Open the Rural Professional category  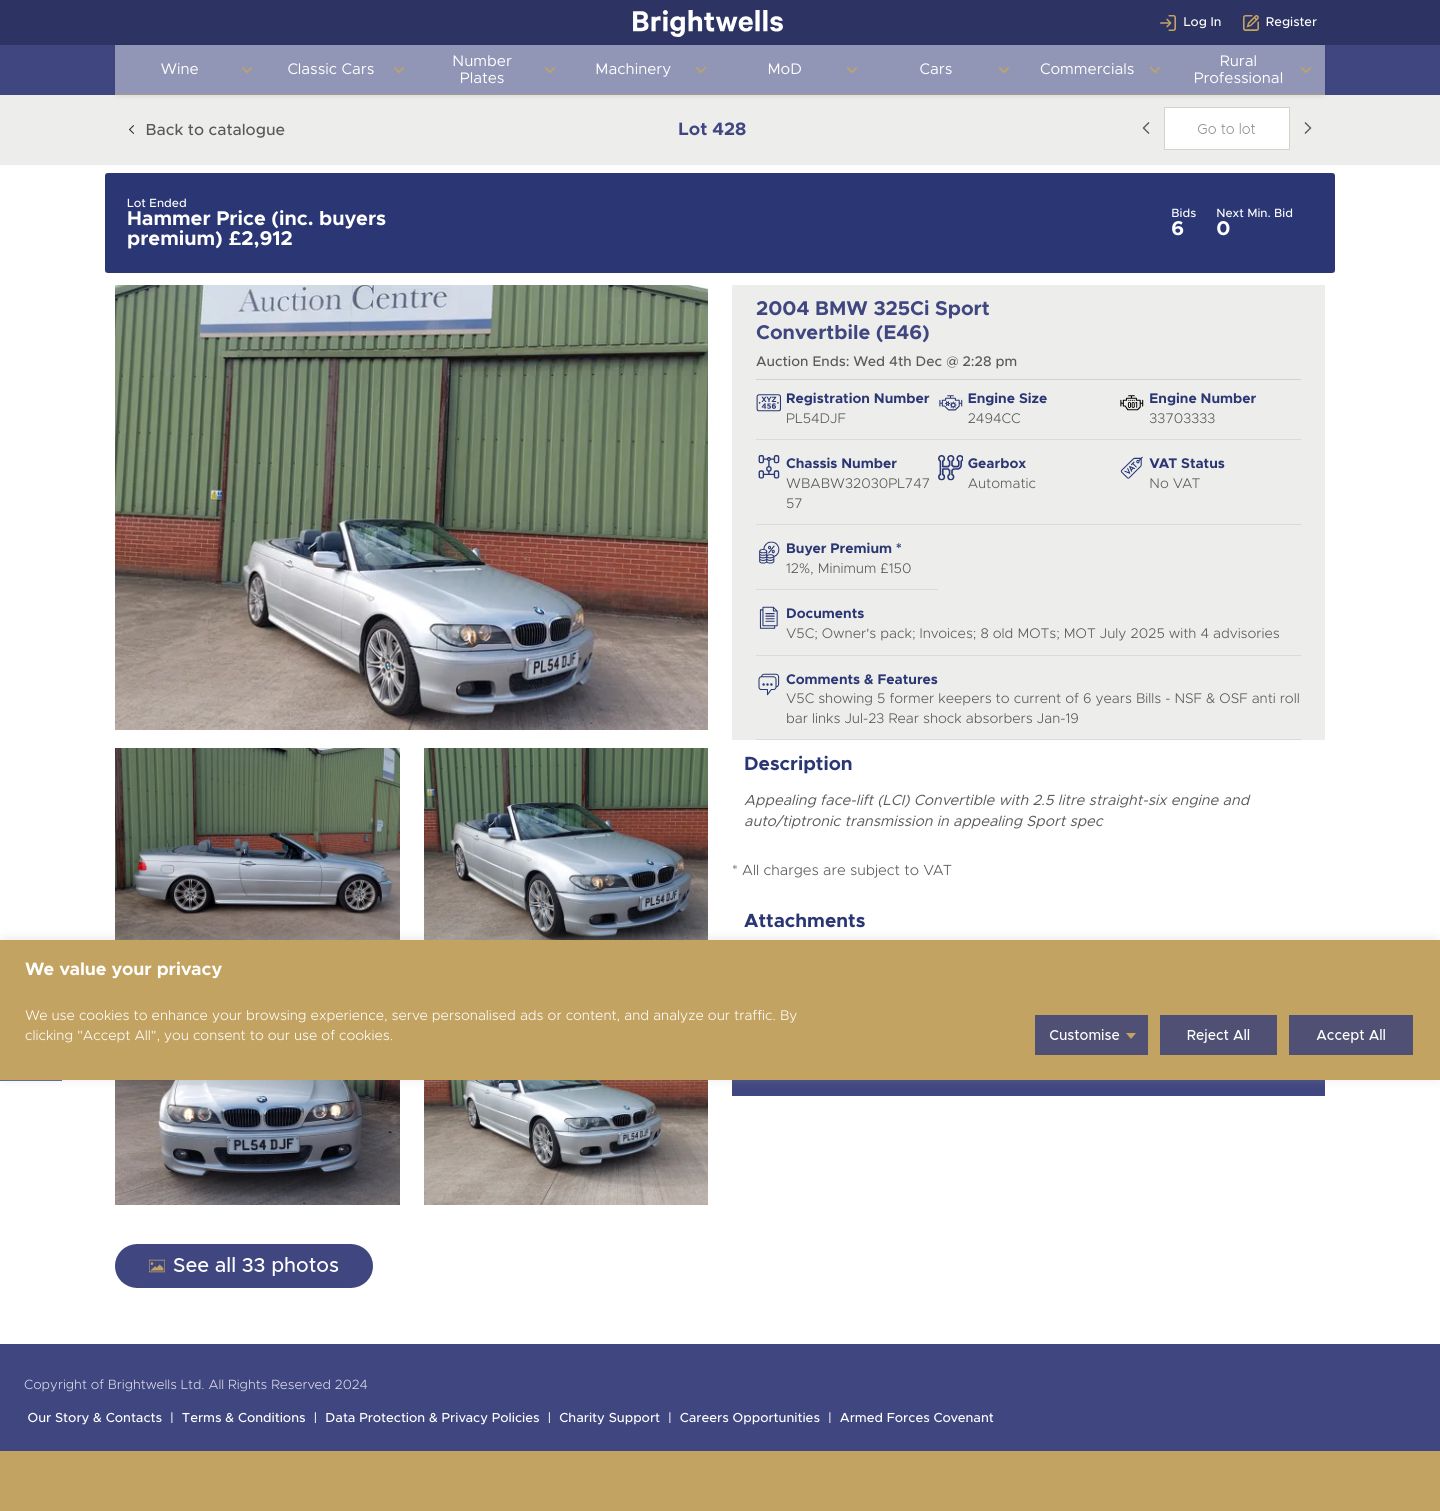tap(1238, 69)
